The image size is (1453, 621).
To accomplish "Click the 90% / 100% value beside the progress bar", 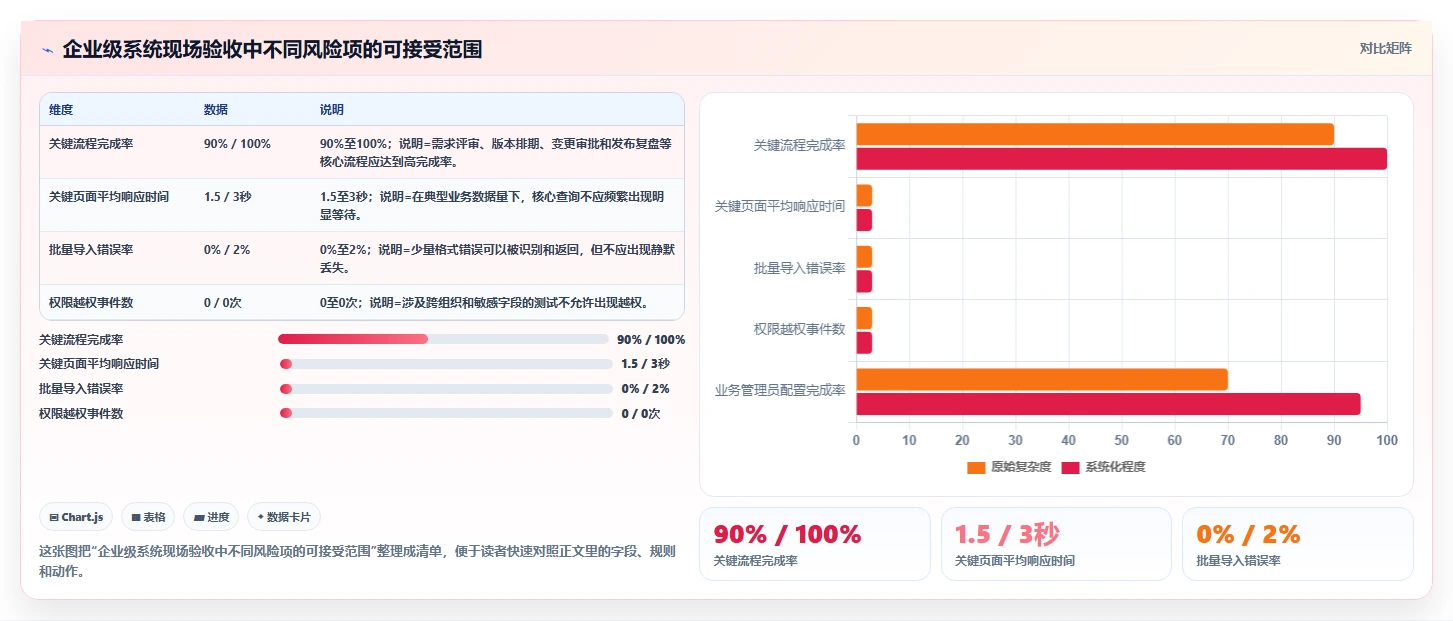I will point(651,340).
